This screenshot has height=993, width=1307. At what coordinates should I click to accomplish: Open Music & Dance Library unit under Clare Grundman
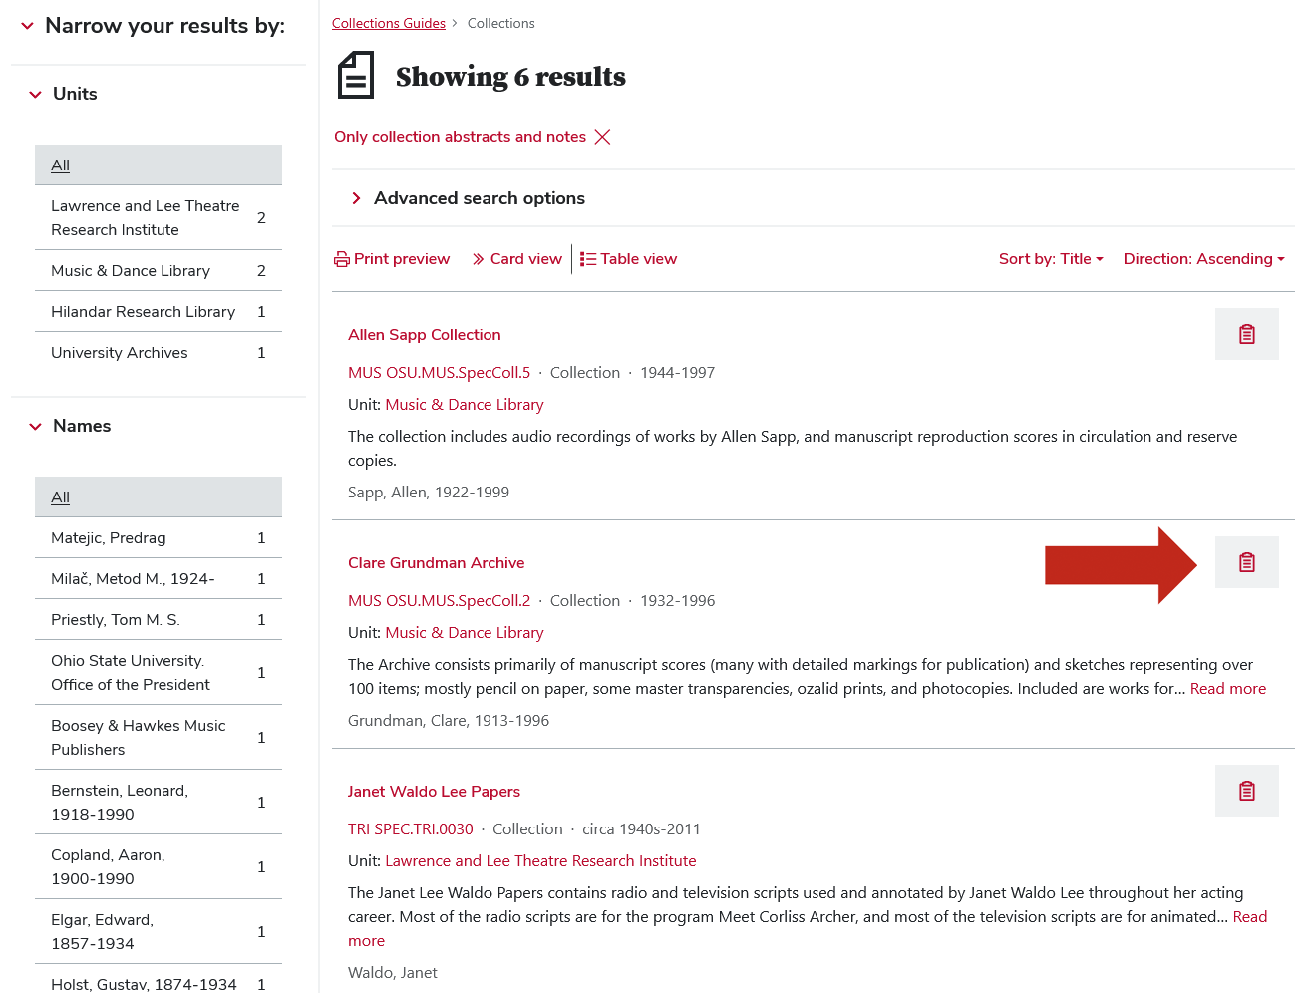pyautogui.click(x=464, y=633)
